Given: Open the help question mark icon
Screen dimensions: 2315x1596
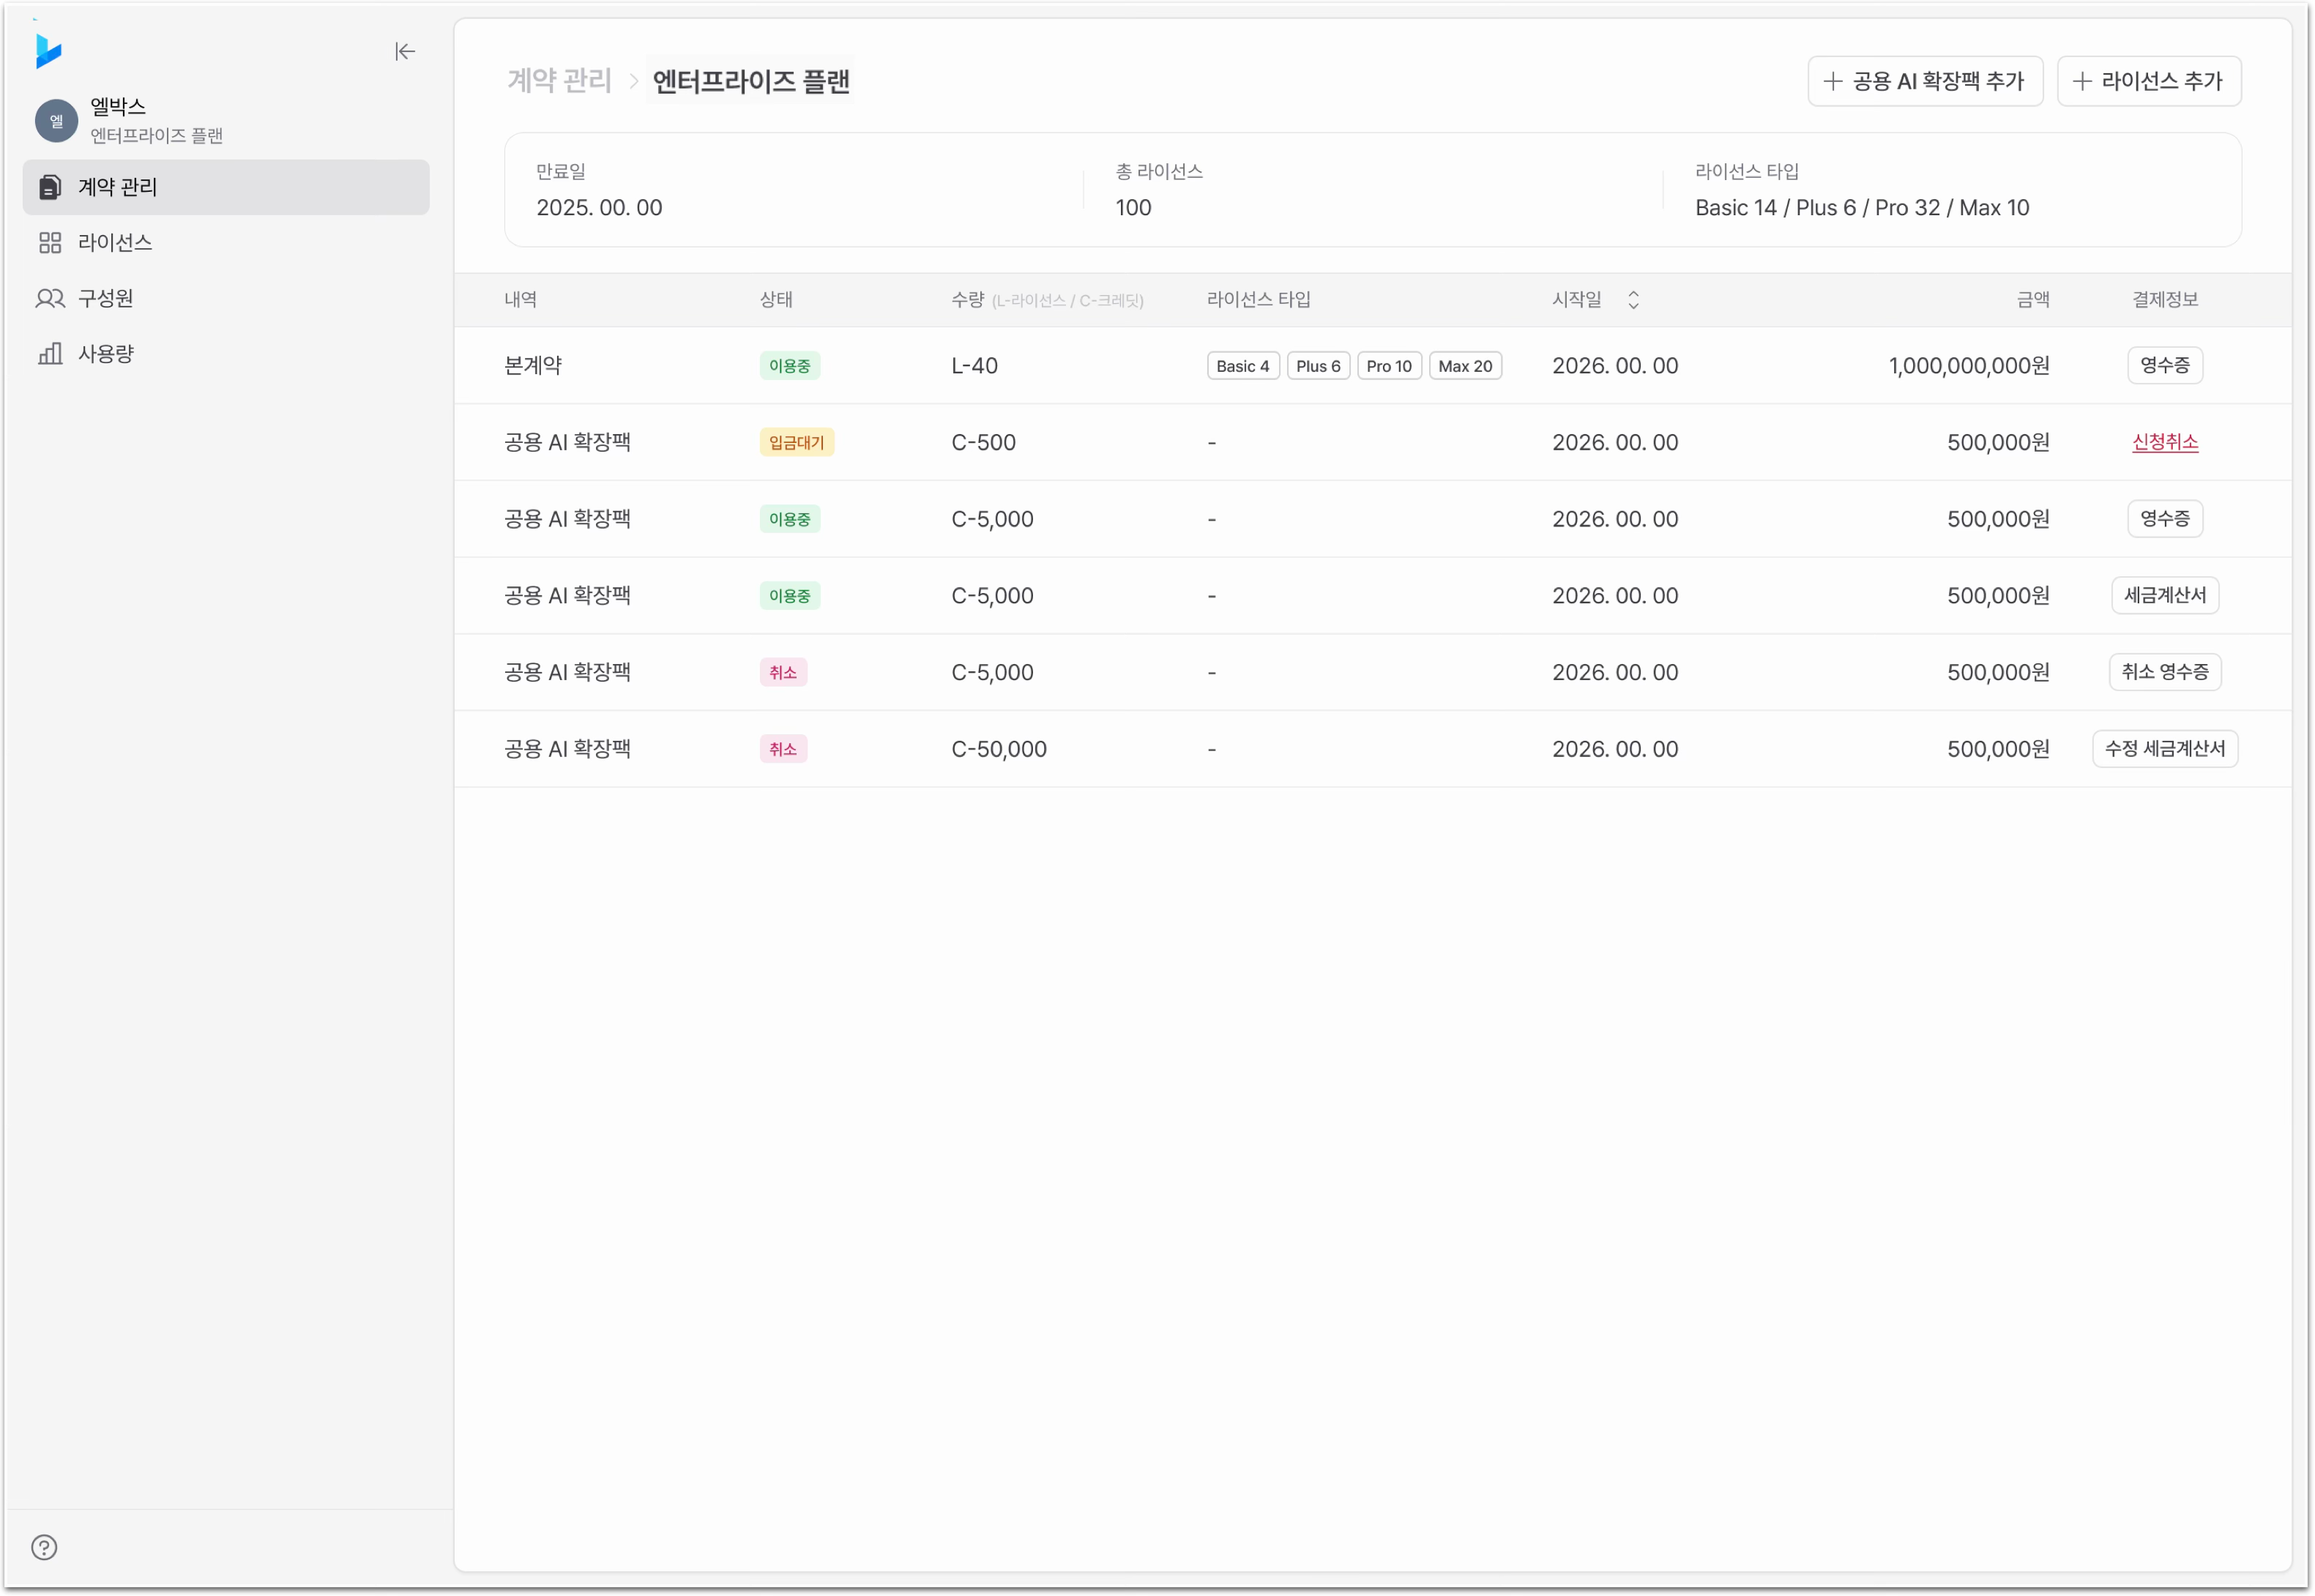Looking at the screenshot, I should 44,1547.
